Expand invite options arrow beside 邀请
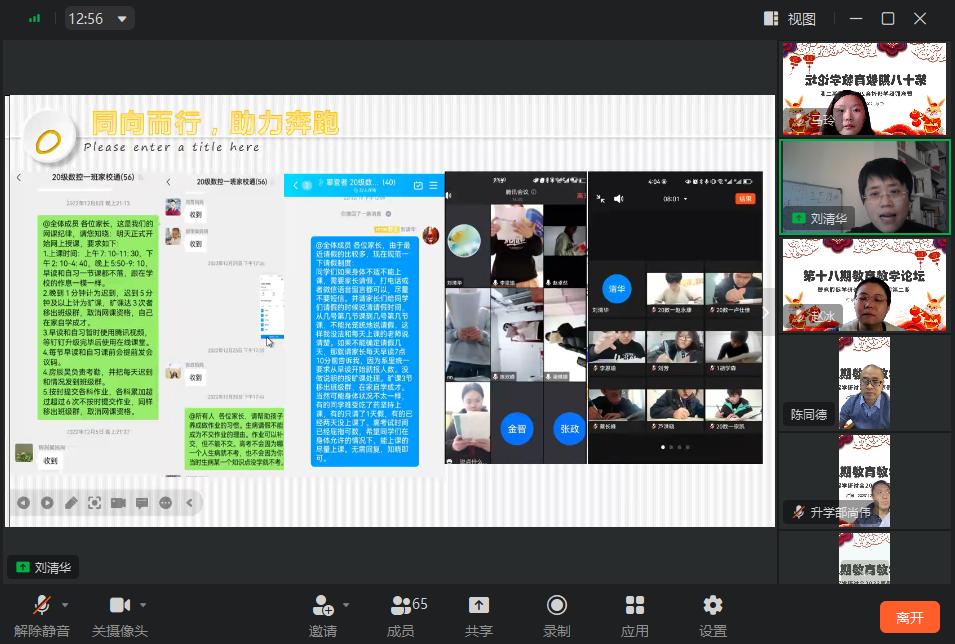The width and height of the screenshot is (955, 644). point(346,605)
